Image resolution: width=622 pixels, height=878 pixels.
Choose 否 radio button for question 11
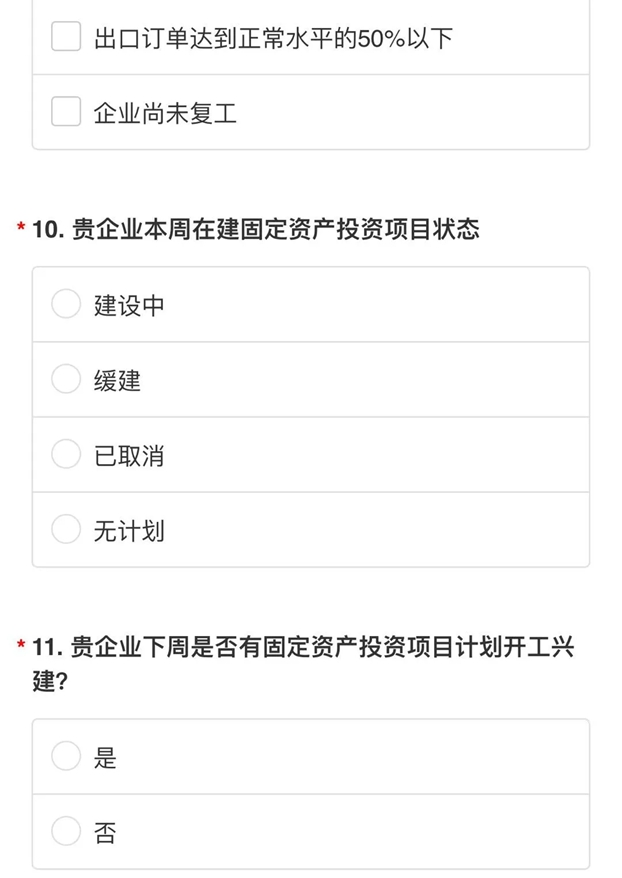pos(66,831)
